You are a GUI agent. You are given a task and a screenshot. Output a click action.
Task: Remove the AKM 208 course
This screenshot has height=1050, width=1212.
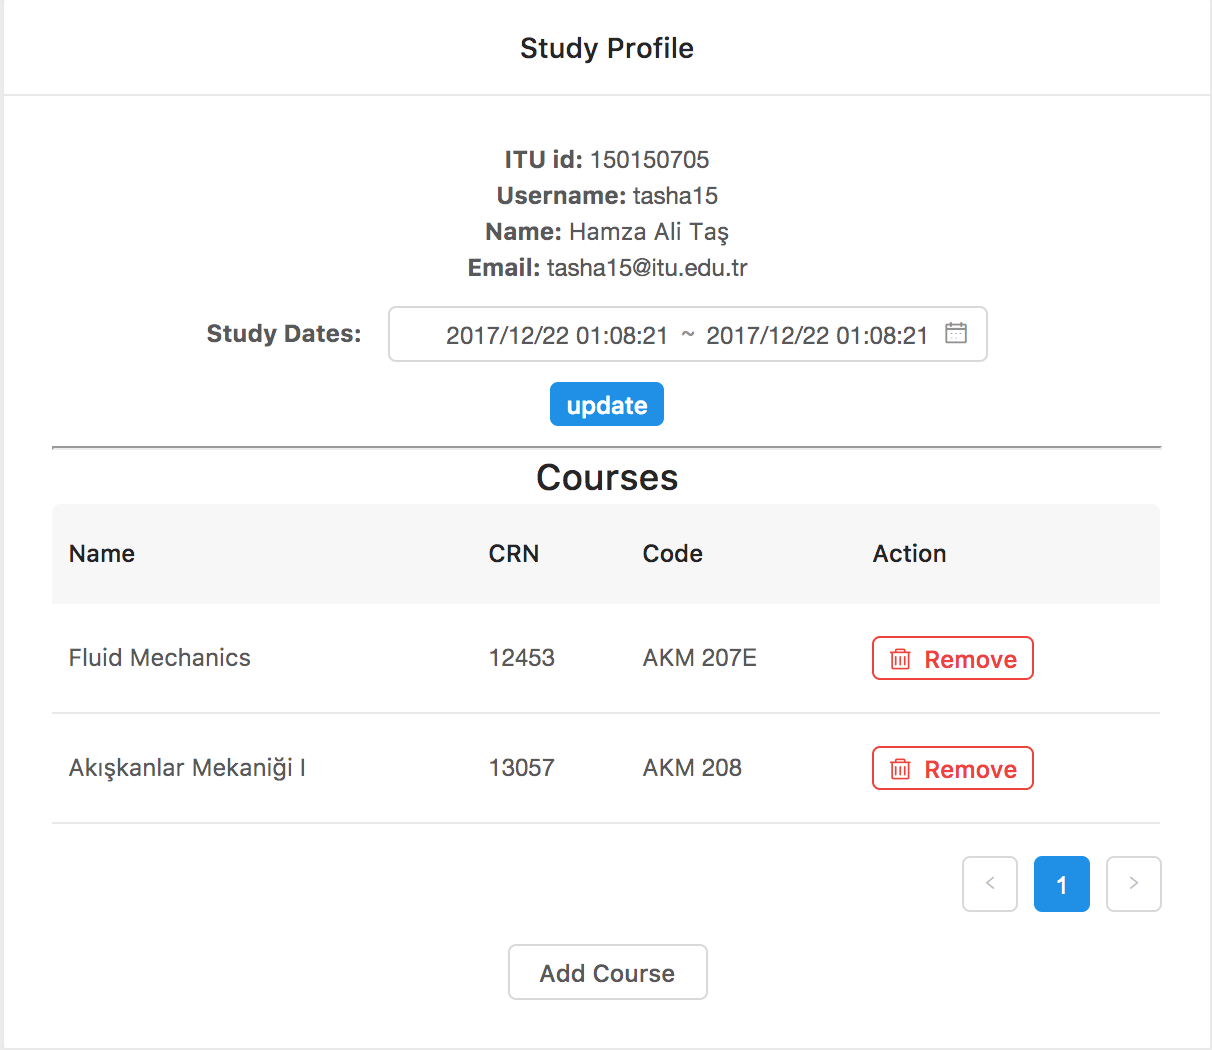click(953, 768)
